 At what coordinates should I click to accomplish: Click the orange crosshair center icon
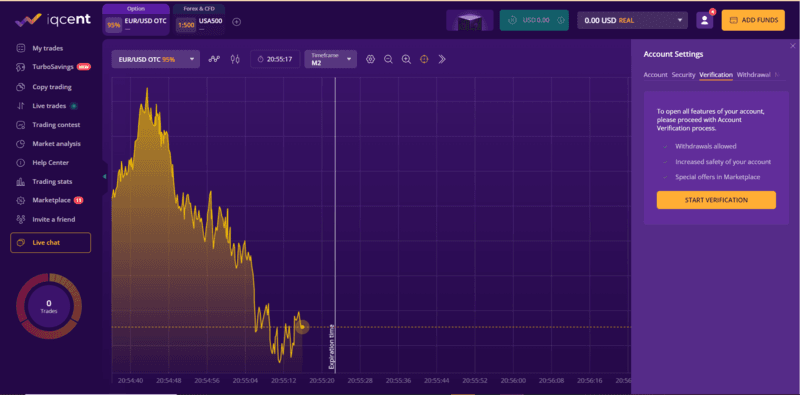424,59
